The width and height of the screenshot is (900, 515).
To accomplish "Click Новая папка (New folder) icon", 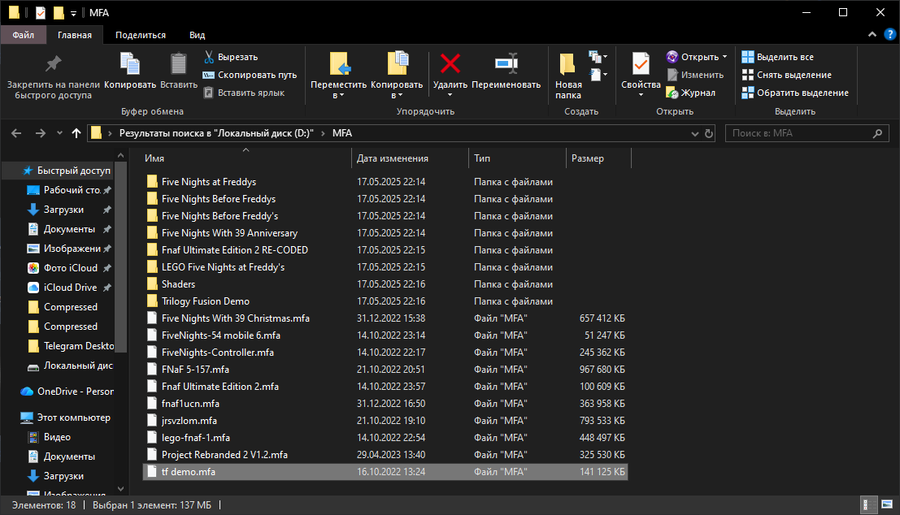I will coord(568,64).
